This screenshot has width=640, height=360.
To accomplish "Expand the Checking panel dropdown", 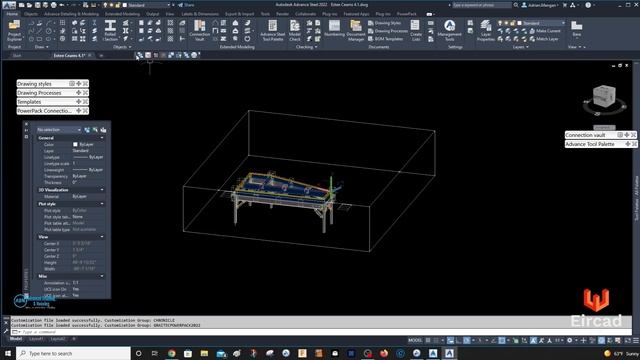I will (x=306, y=47).
